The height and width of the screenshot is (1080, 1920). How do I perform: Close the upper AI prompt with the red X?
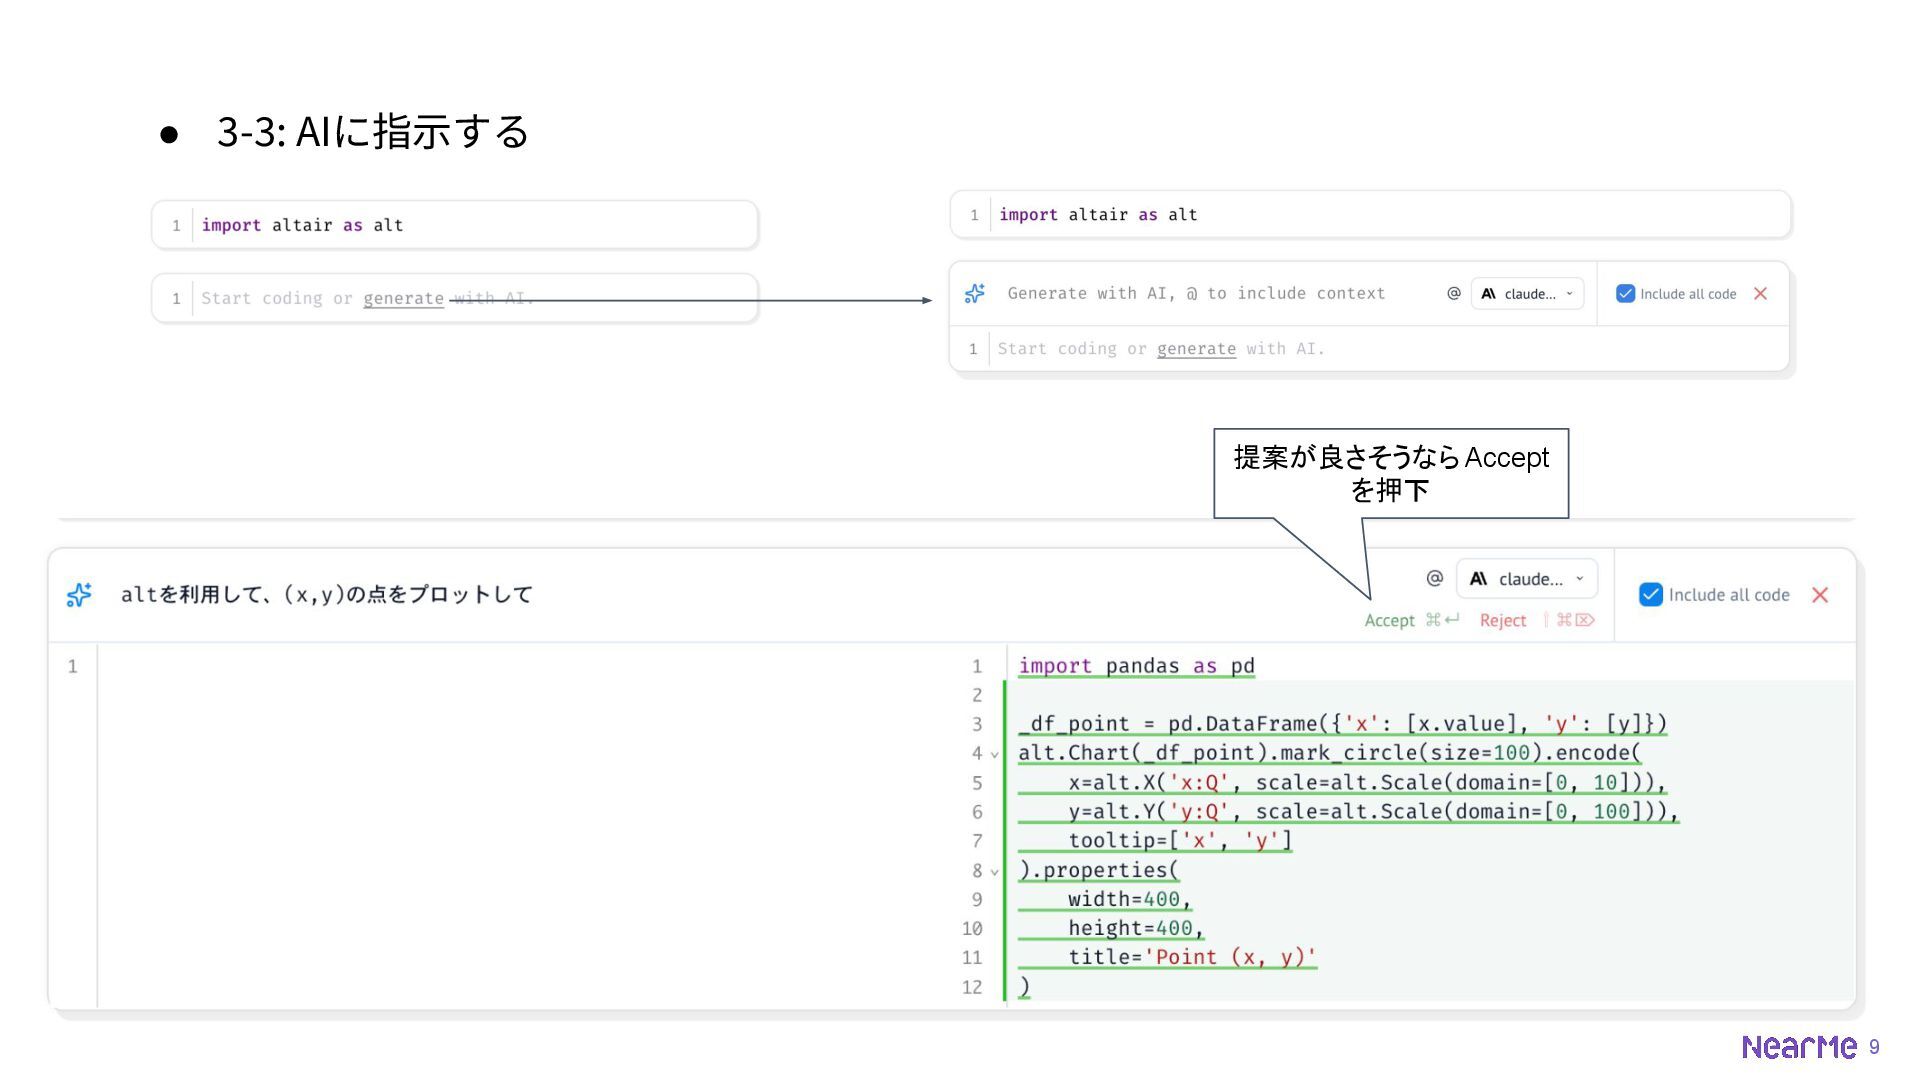(1760, 293)
